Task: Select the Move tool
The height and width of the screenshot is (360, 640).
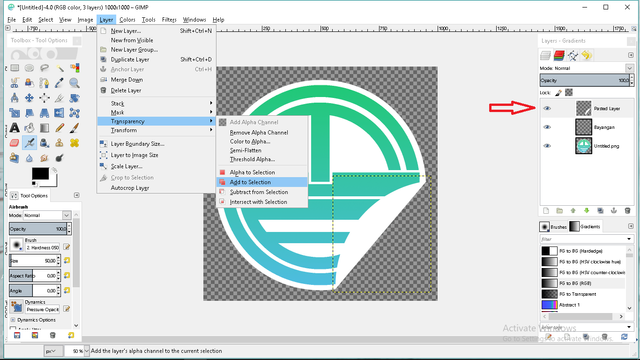Action: [x=29, y=98]
